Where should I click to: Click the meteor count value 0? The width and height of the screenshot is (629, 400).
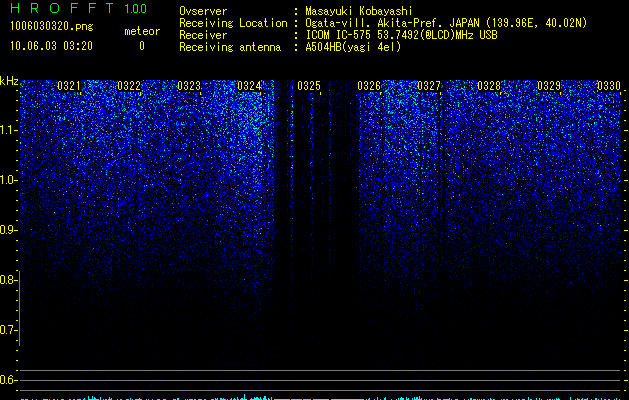click(142, 46)
